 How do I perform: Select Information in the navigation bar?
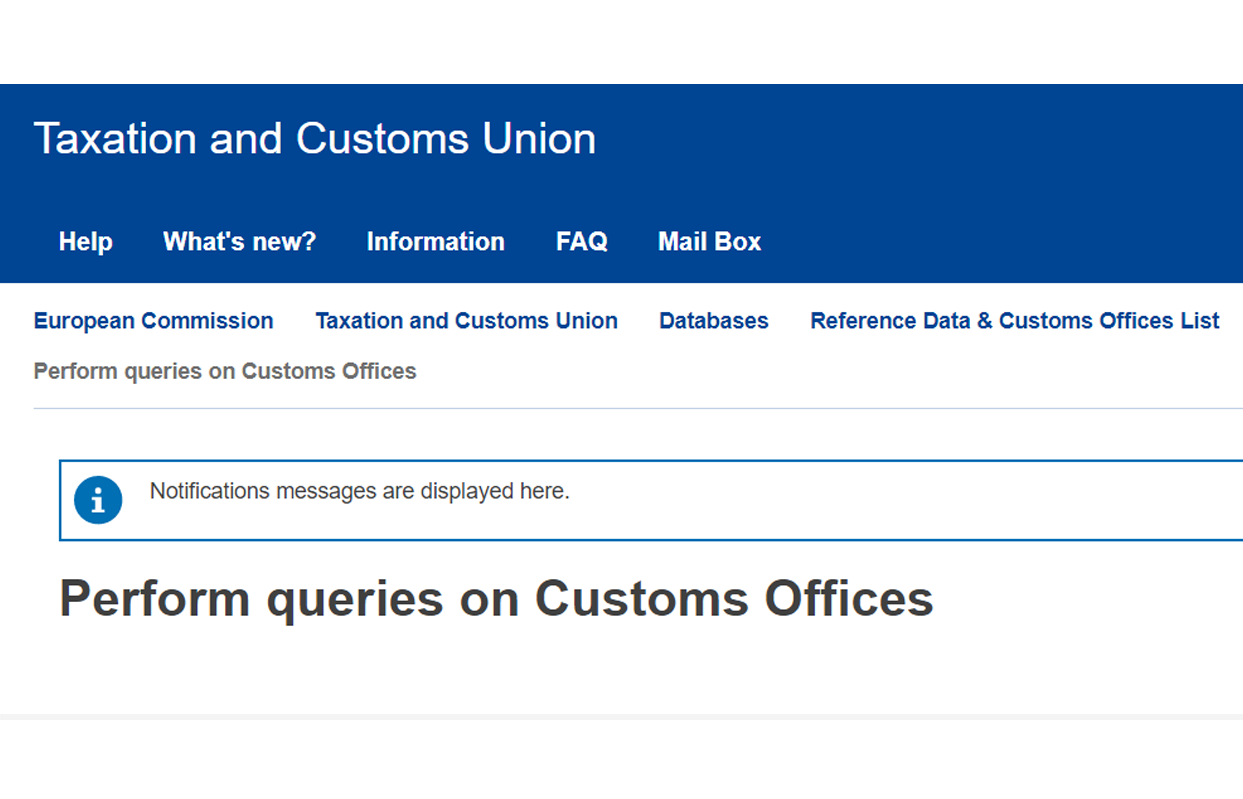(x=436, y=242)
